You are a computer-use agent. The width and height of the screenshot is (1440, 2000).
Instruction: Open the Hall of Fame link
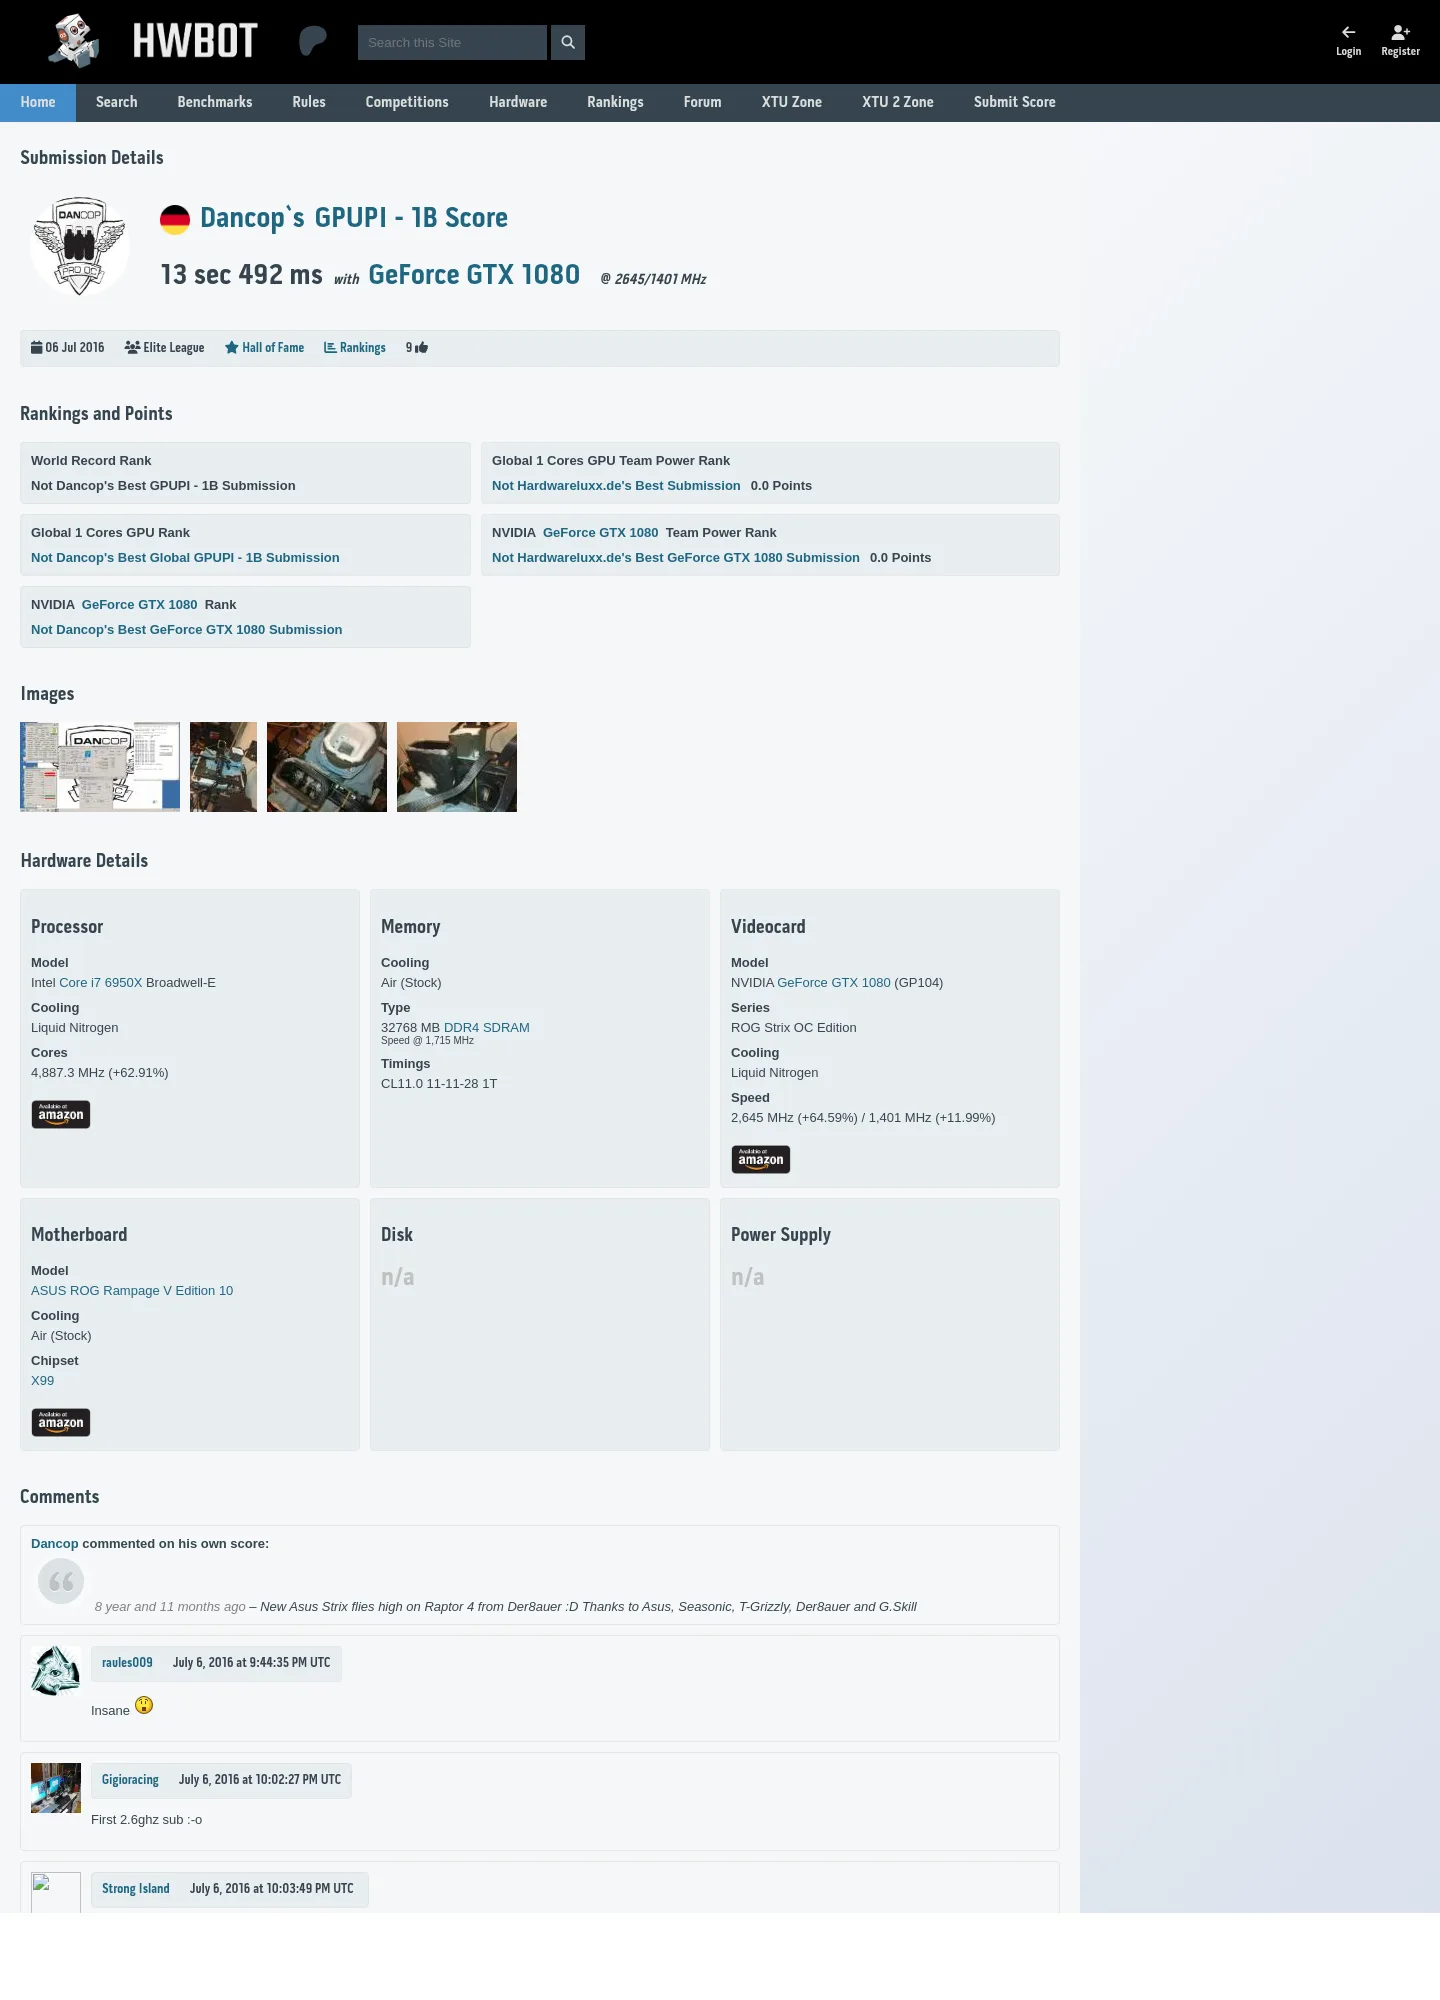265,348
